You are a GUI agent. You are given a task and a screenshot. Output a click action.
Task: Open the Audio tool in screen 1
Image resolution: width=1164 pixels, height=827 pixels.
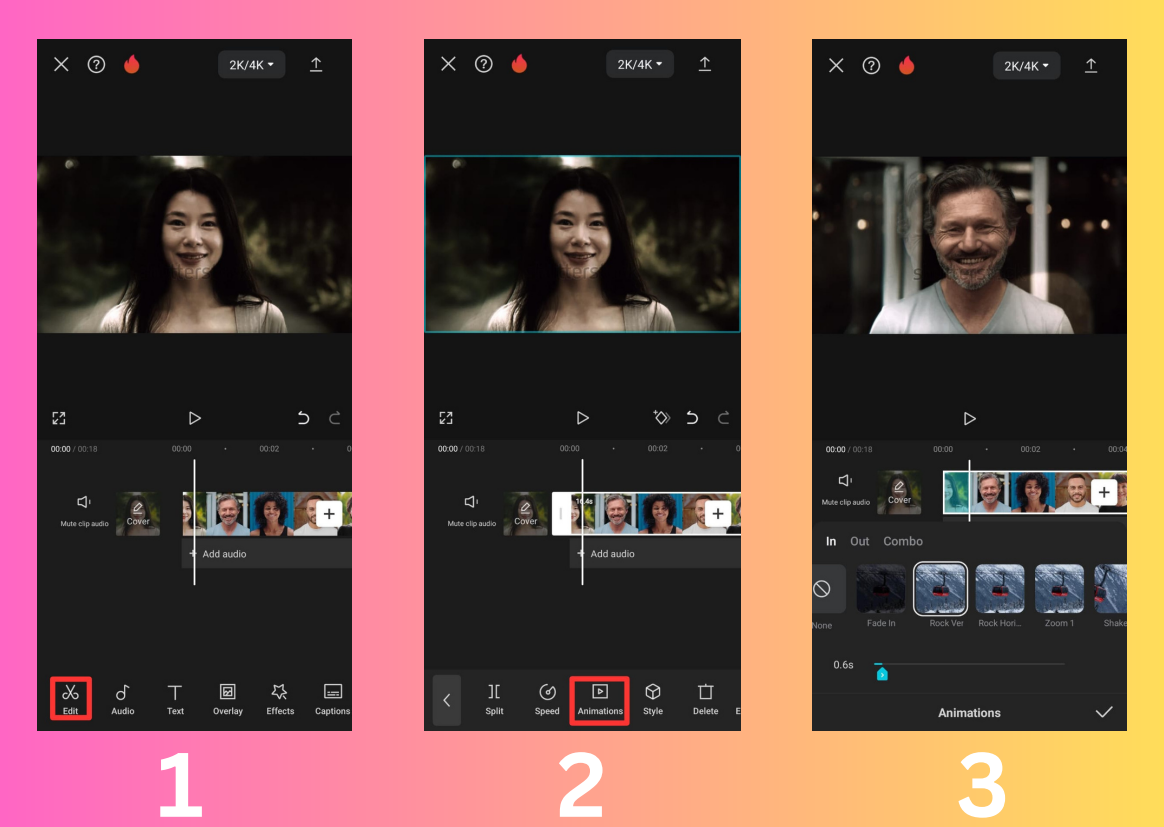coord(122,699)
